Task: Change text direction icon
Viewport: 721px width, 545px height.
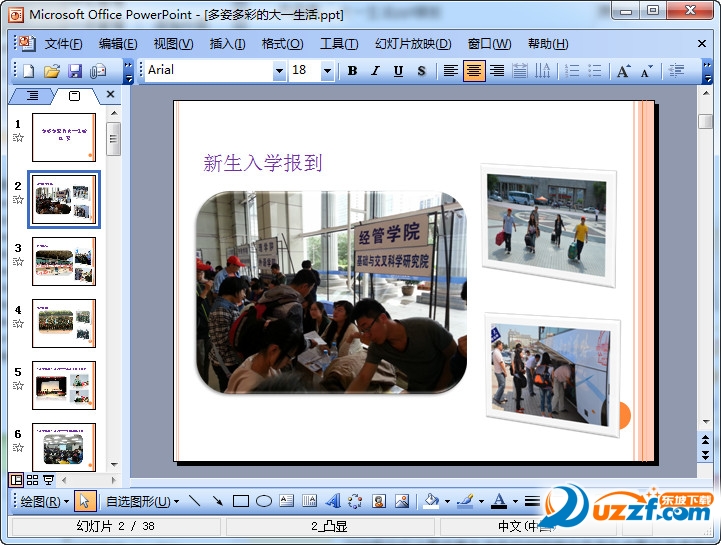Action: (543, 71)
